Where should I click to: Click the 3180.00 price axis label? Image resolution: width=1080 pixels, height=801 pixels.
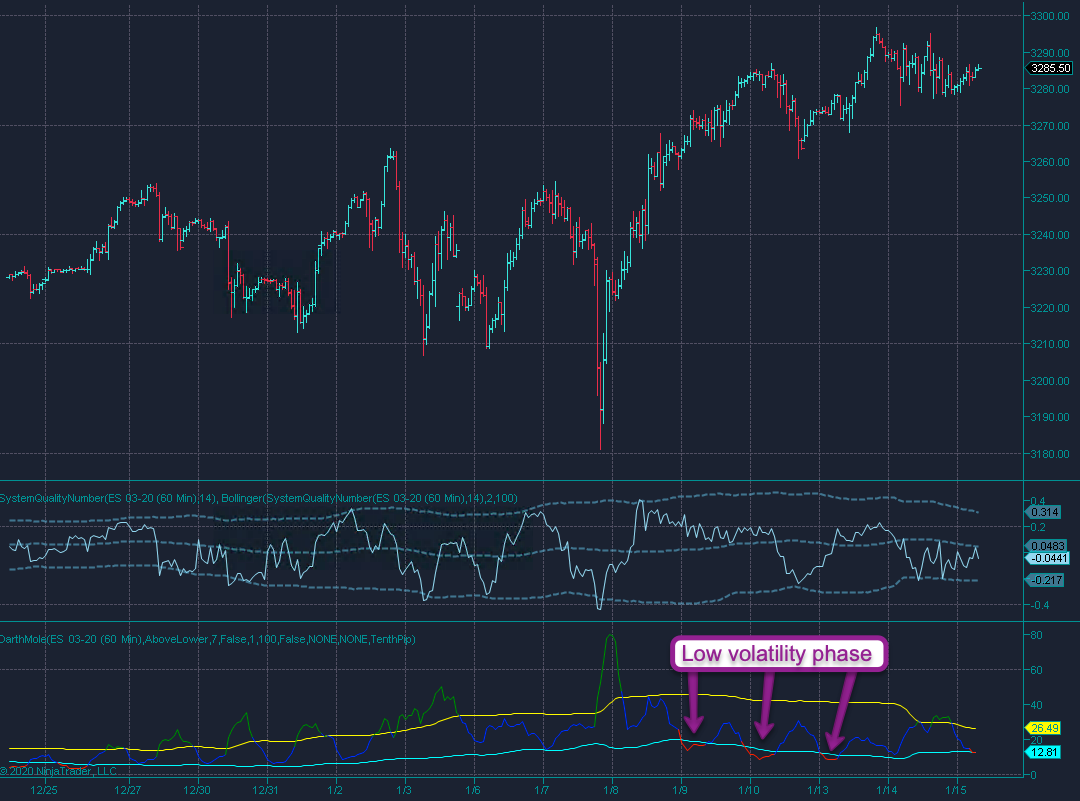coord(1051,454)
